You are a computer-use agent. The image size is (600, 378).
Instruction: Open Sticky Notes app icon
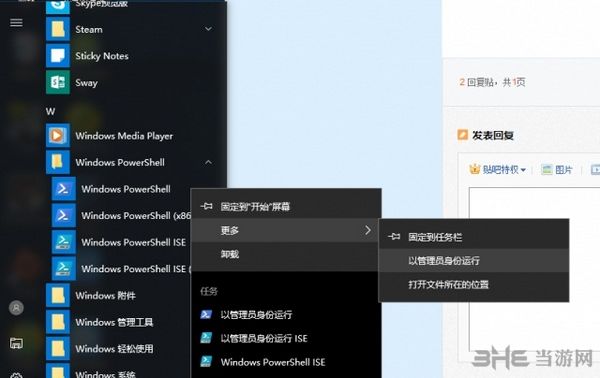coord(58,56)
